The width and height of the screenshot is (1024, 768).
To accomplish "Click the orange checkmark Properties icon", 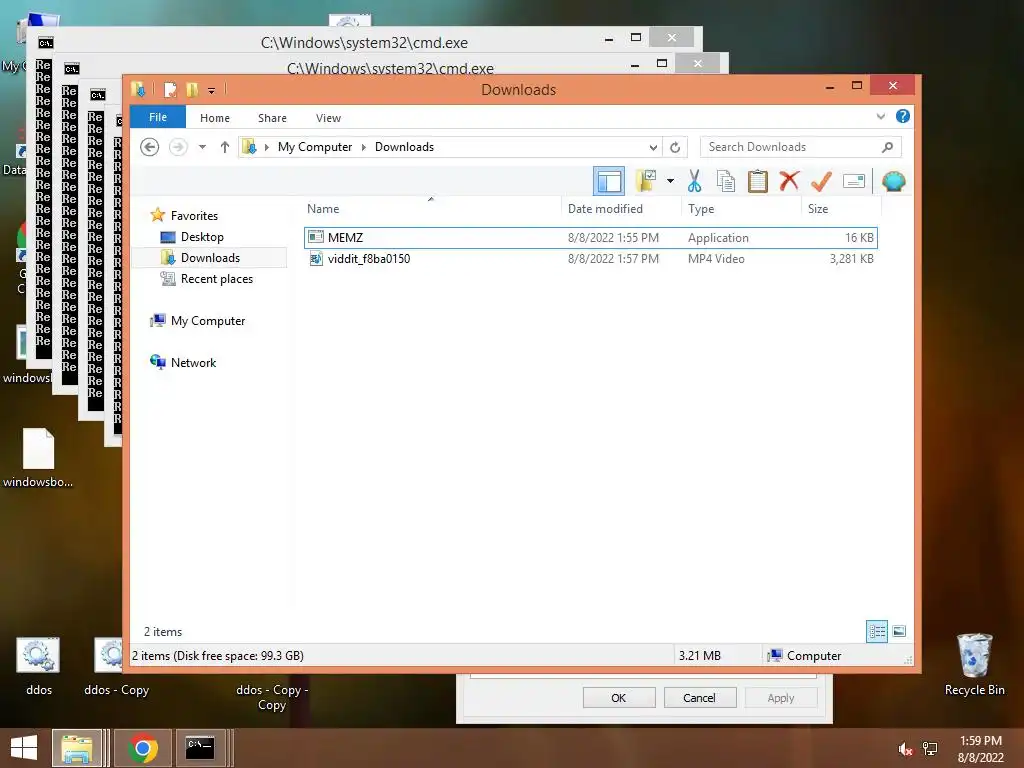I will (821, 181).
